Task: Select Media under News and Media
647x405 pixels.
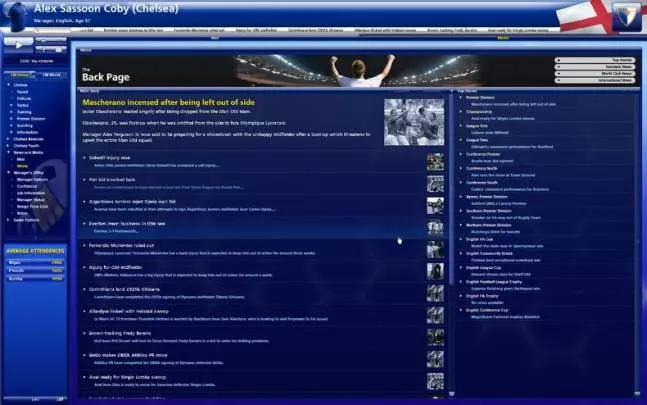Action: [22, 166]
